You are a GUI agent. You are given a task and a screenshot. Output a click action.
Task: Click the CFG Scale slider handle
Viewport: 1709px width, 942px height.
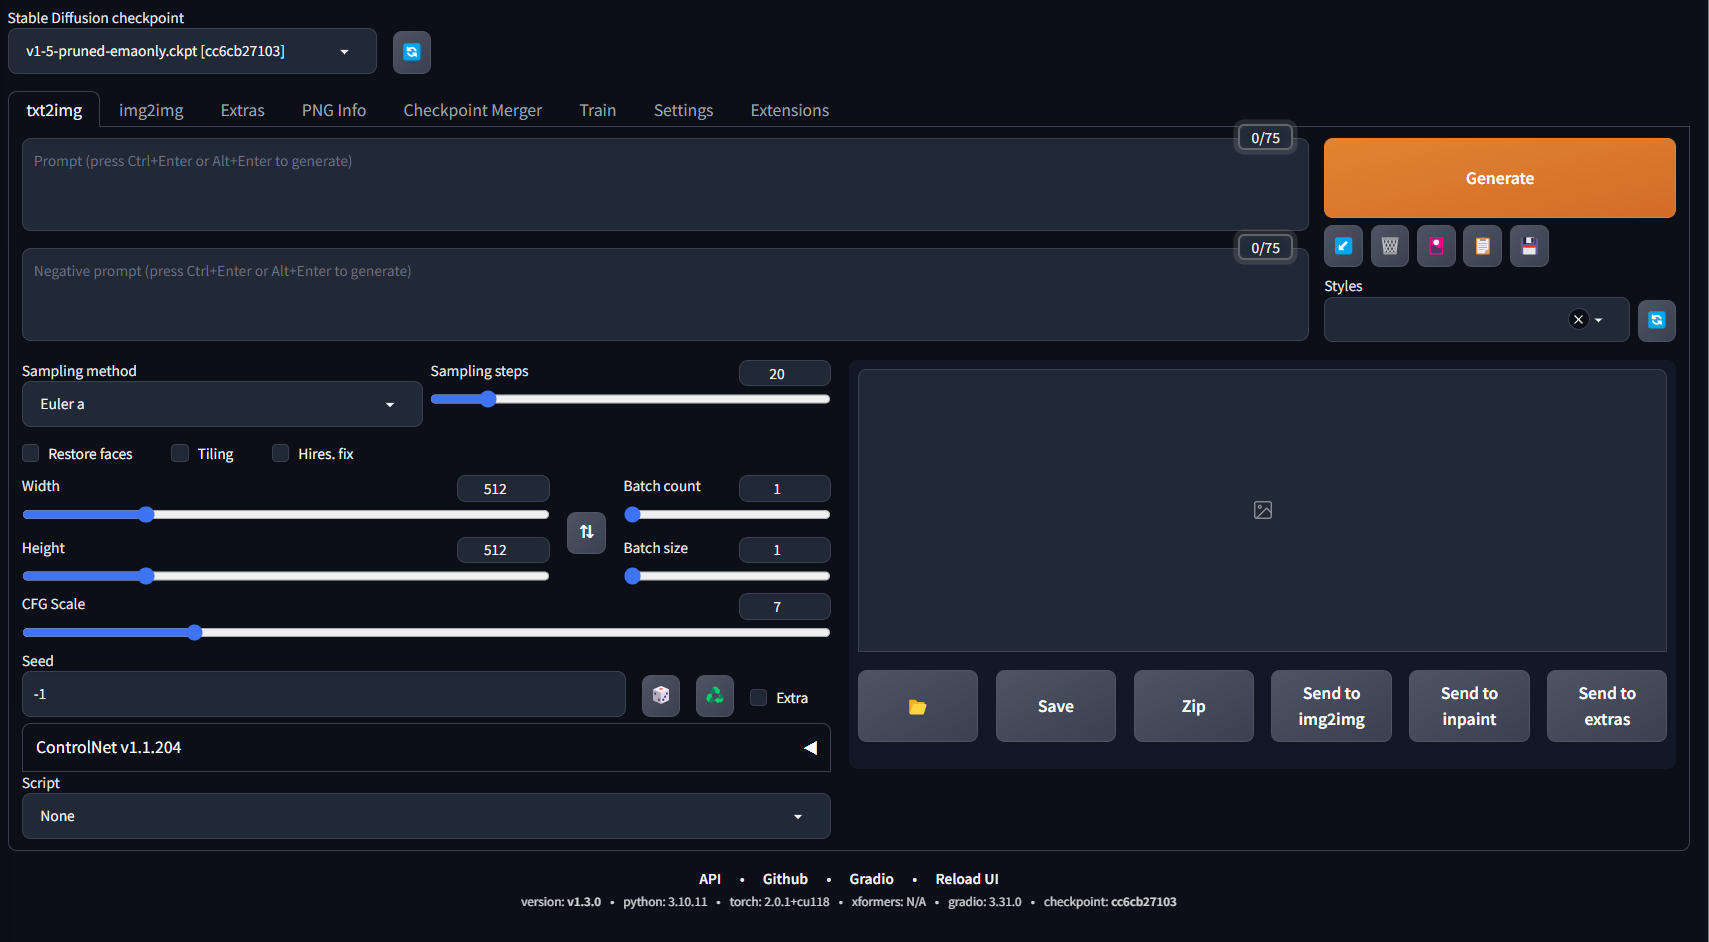[194, 632]
